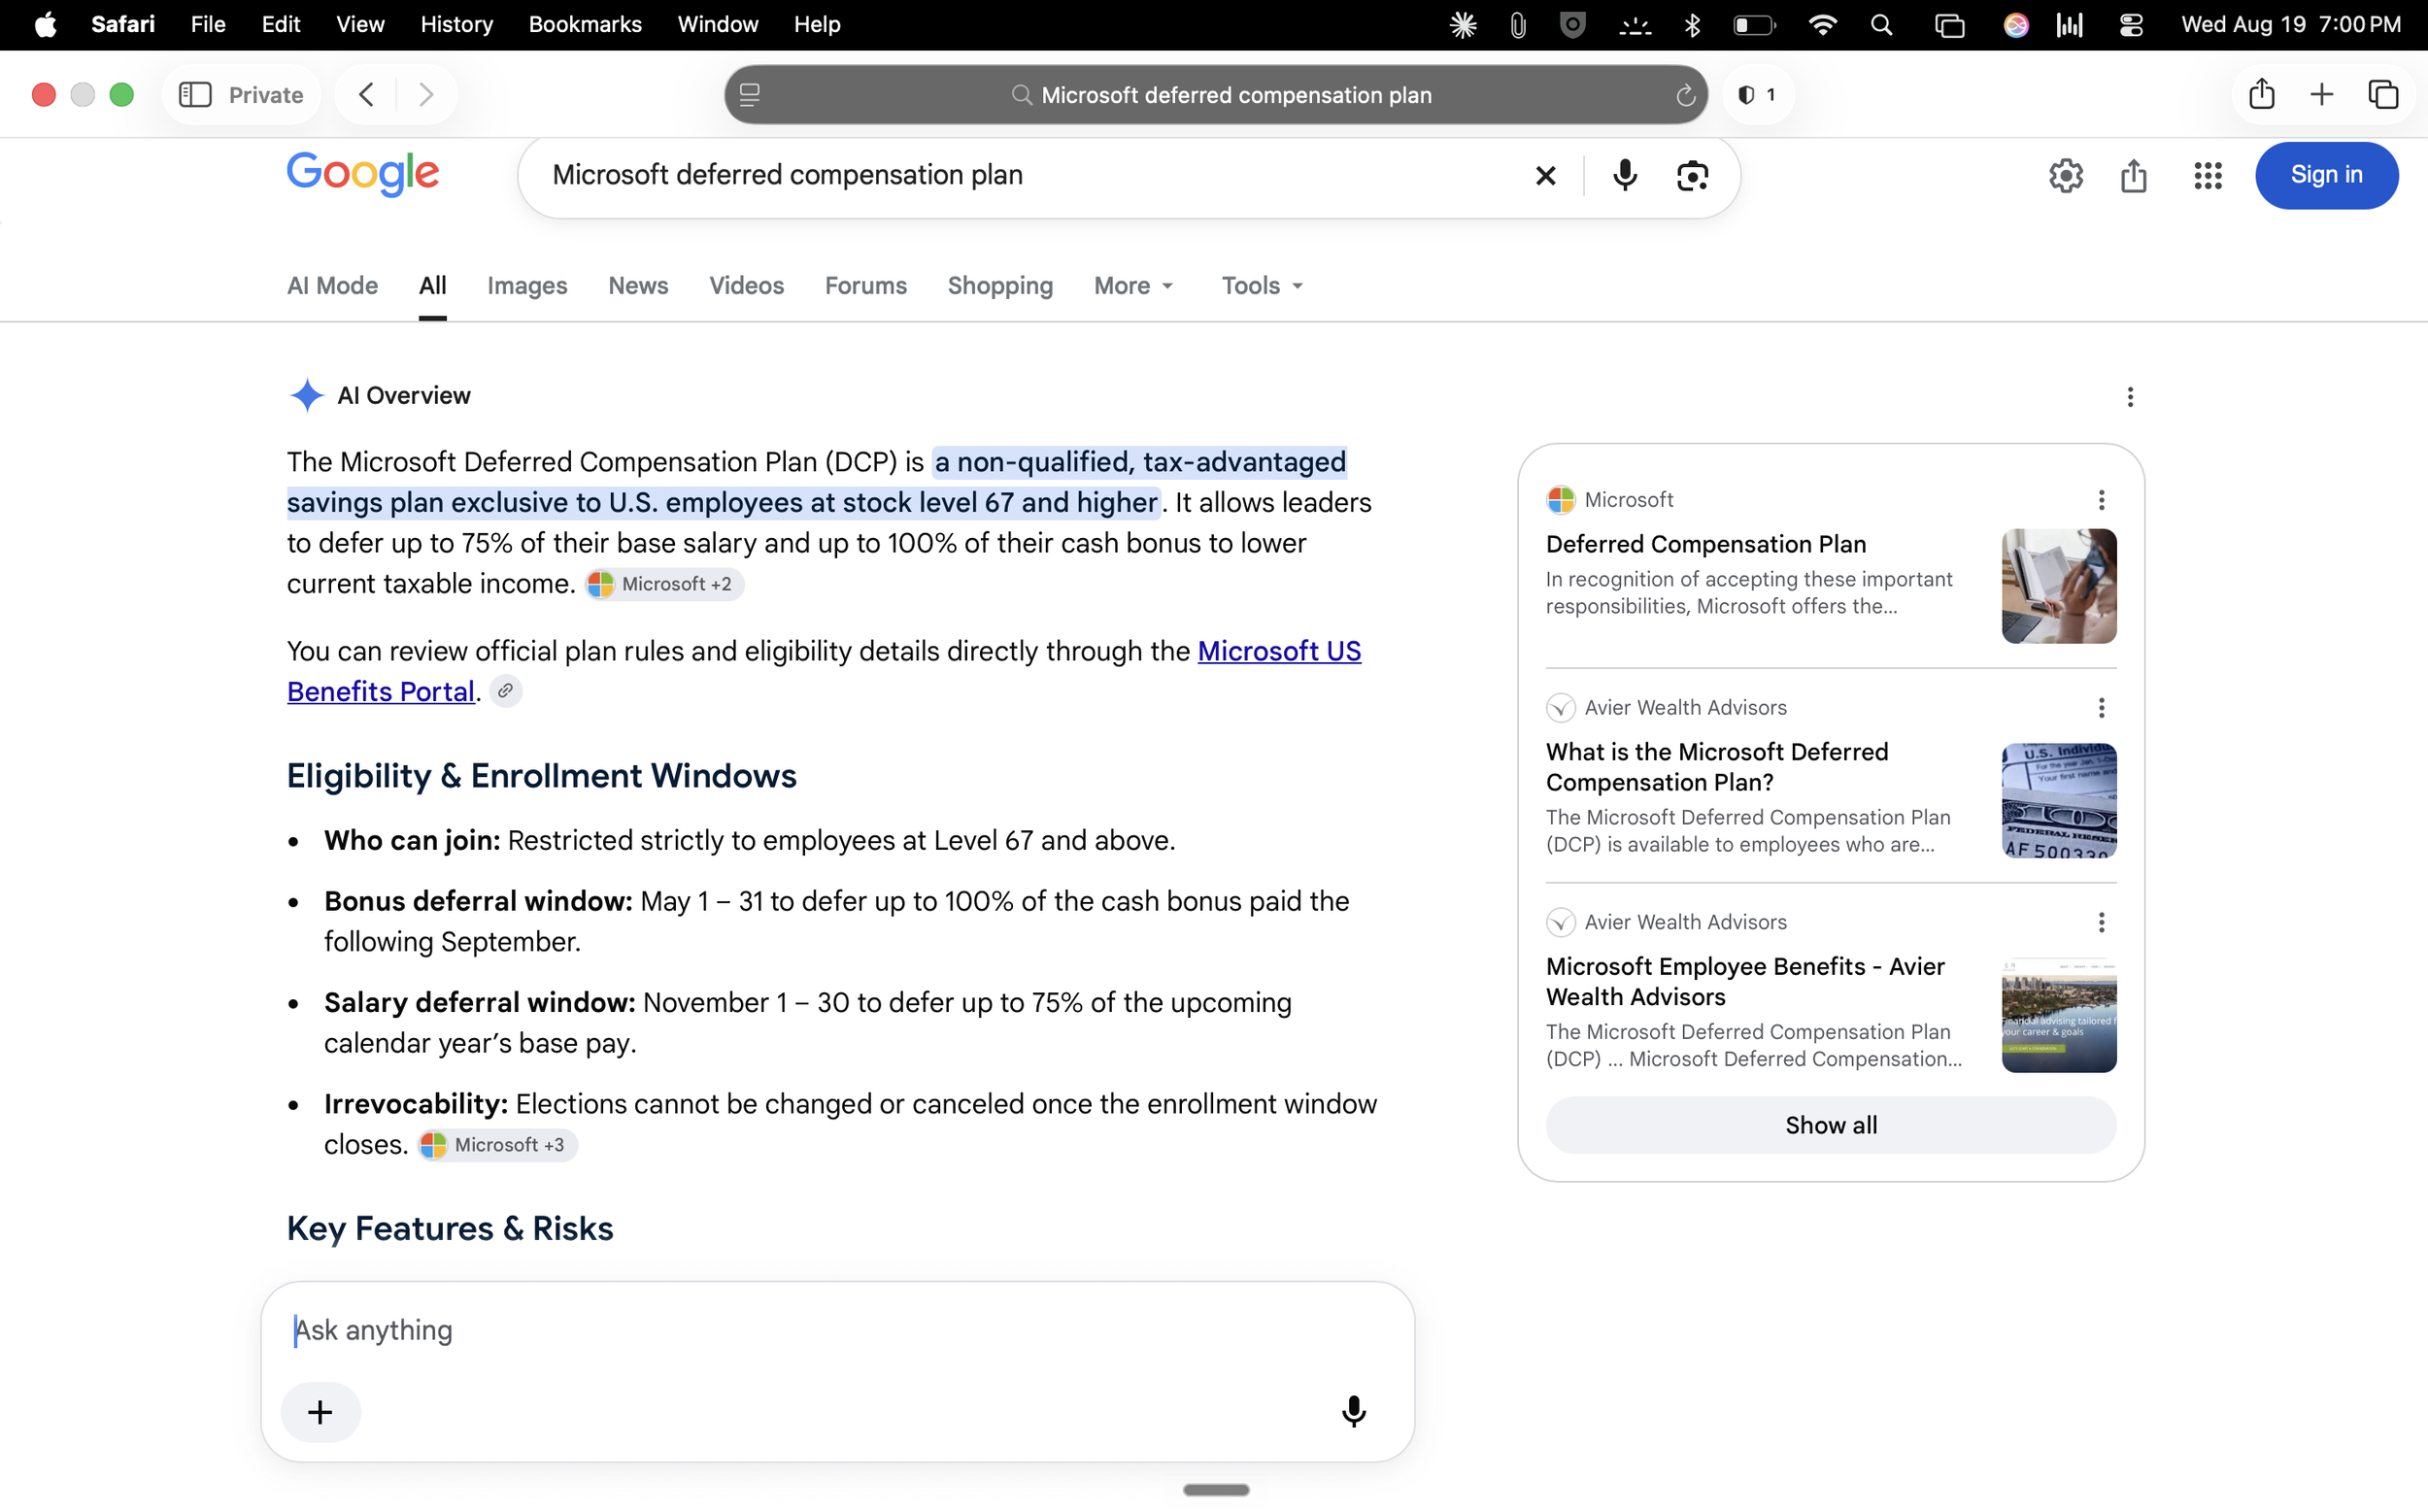The image size is (2428, 1512).
Task: Open the city skyline thumbnail on Avier card
Action: point(2058,1015)
